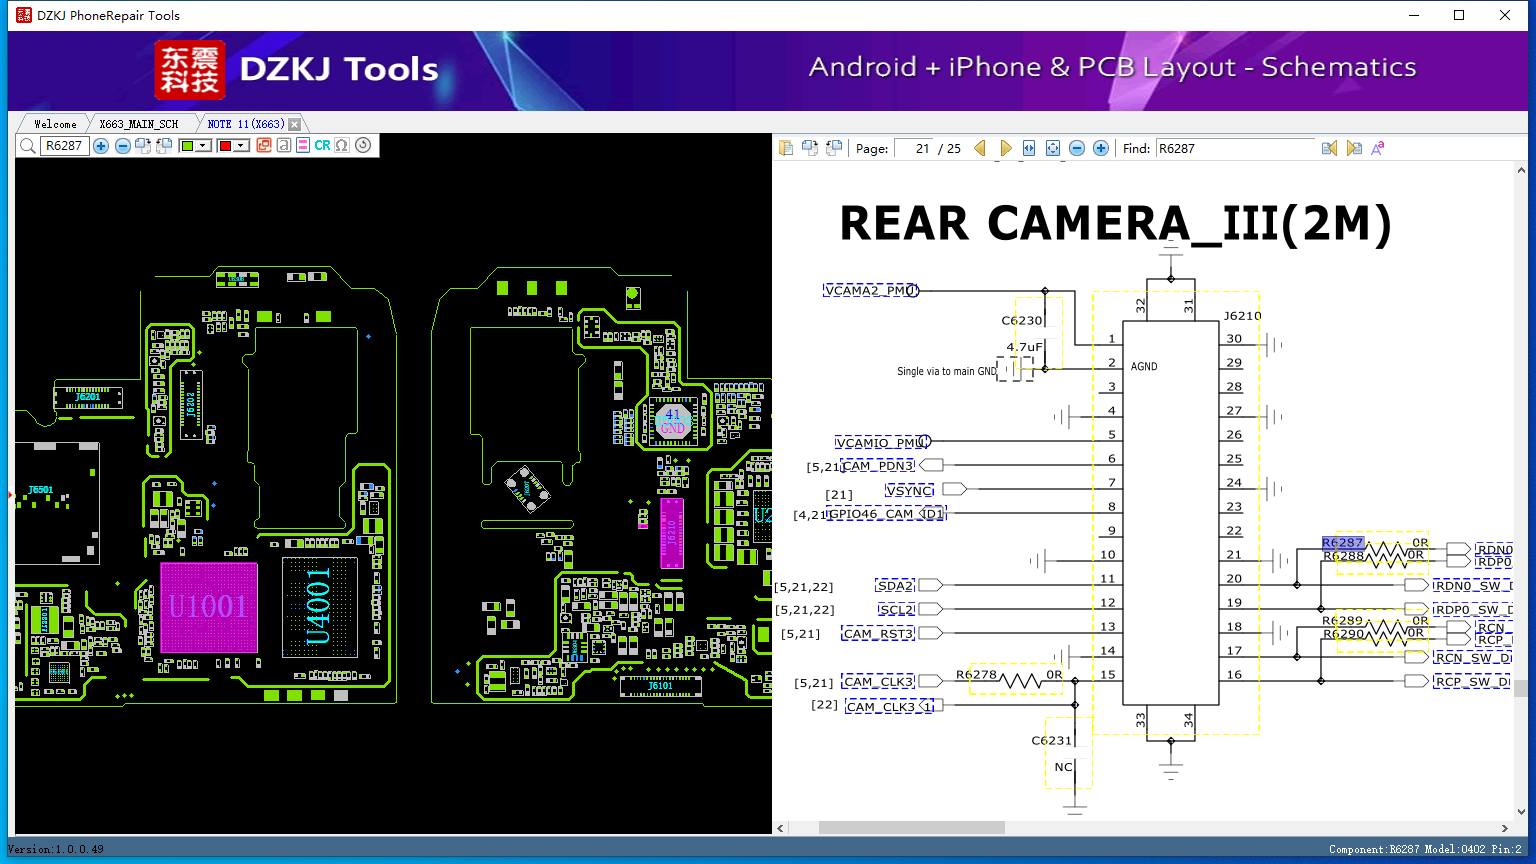Toggle the pink marker display icon
The image size is (1536, 864).
[302, 146]
